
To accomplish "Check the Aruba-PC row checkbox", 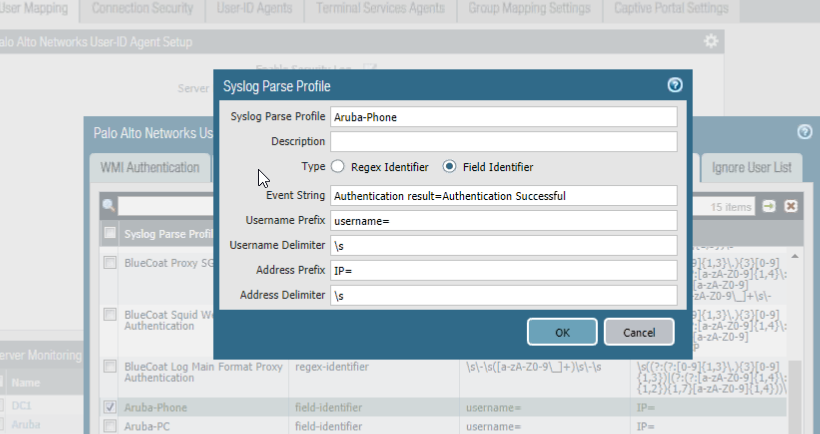I will tap(110, 426).
